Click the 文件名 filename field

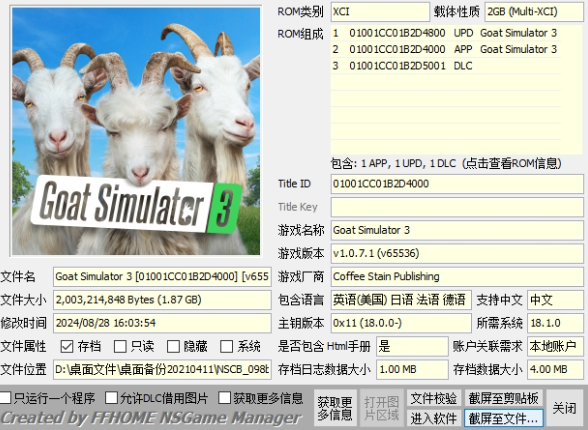click(162, 277)
